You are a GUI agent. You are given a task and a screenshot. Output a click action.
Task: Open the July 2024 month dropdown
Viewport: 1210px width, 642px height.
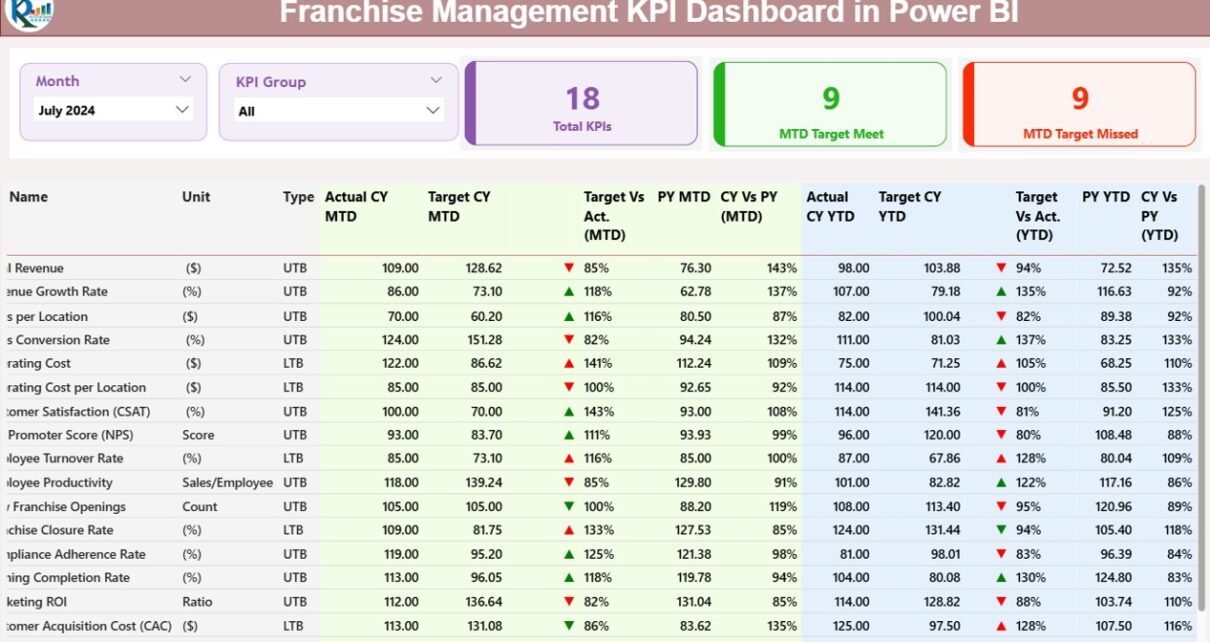[113, 110]
